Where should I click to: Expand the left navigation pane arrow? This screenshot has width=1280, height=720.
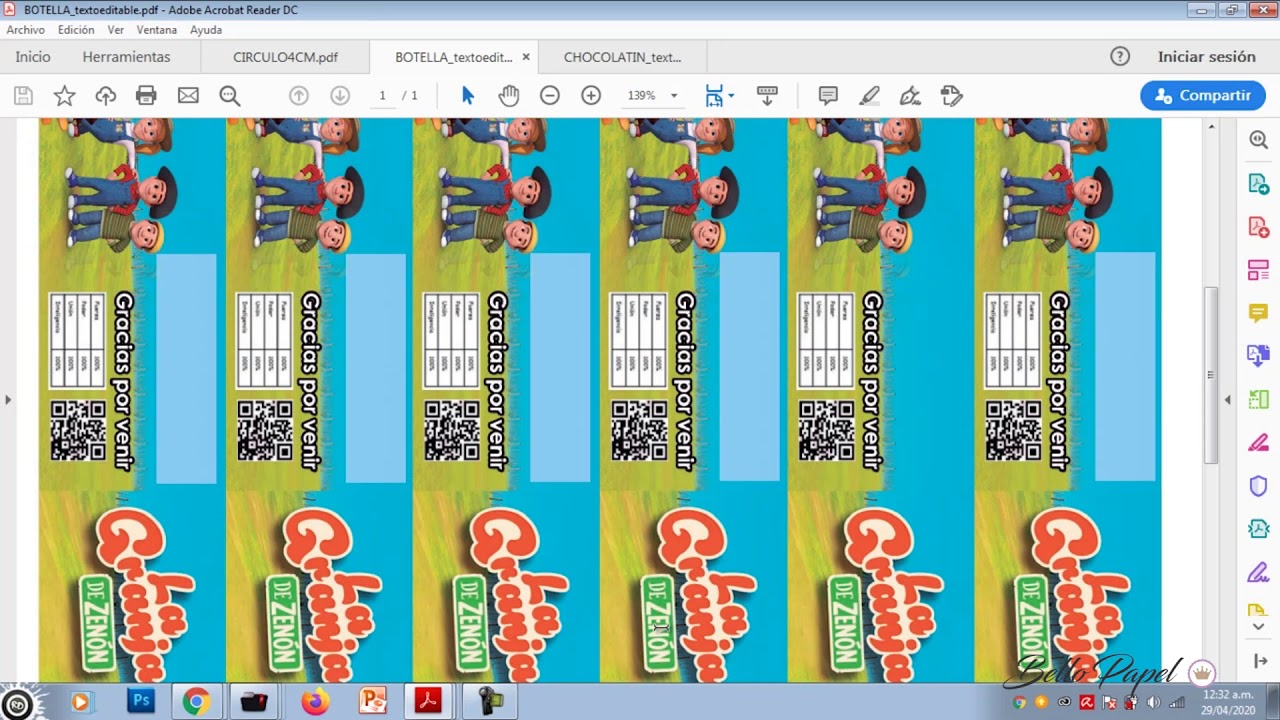tap(8, 400)
